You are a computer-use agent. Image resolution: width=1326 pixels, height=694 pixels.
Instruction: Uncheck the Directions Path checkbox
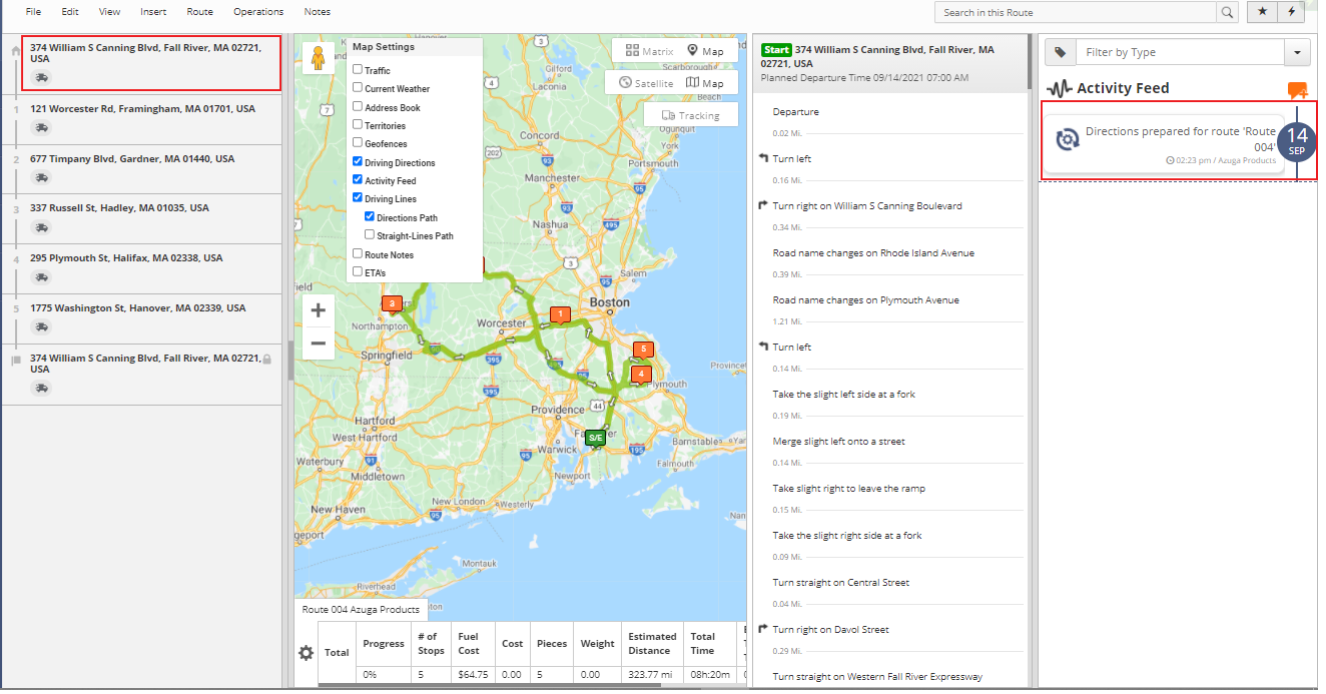pyautogui.click(x=369, y=217)
